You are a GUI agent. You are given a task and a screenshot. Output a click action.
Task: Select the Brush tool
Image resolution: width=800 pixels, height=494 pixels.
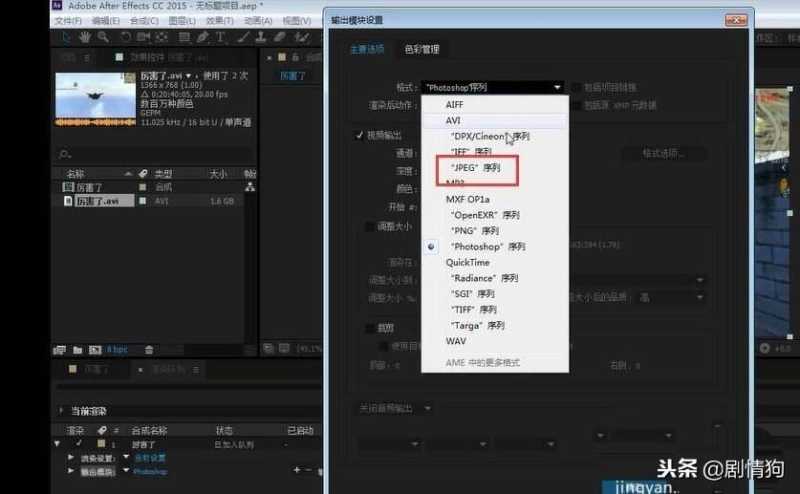pos(243,37)
